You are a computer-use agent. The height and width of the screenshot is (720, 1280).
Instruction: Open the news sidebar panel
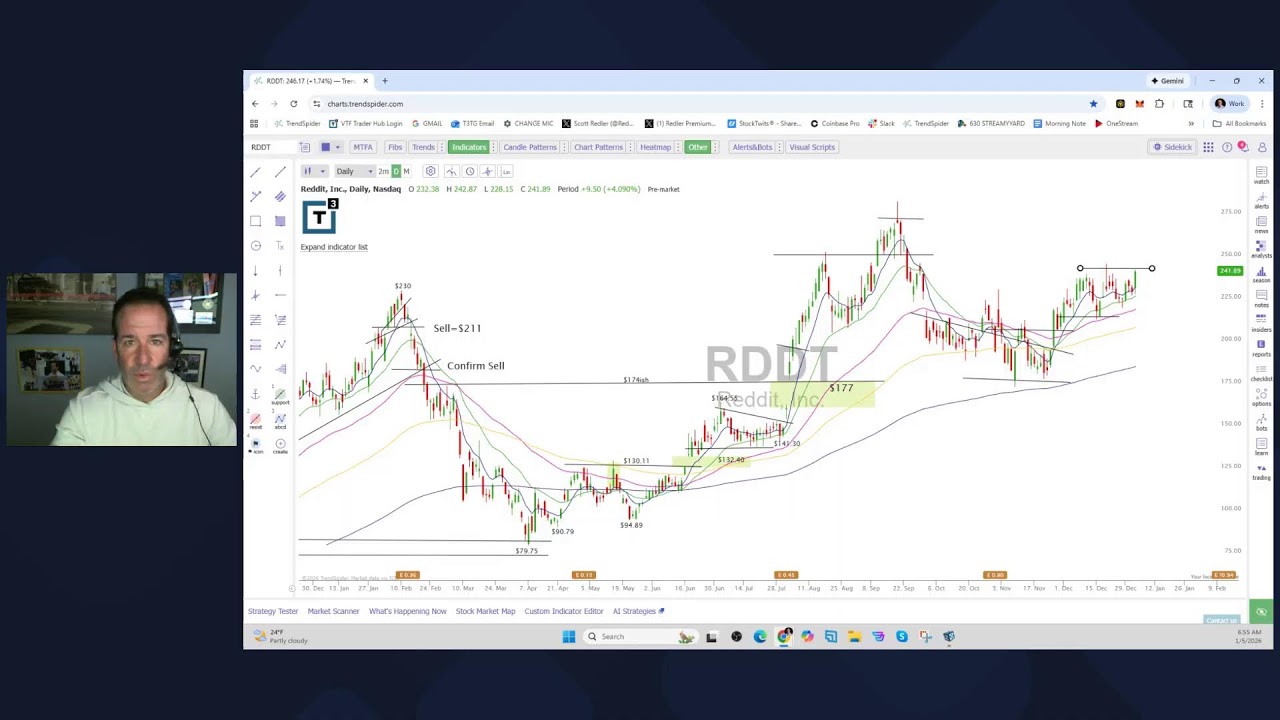tap(1261, 224)
